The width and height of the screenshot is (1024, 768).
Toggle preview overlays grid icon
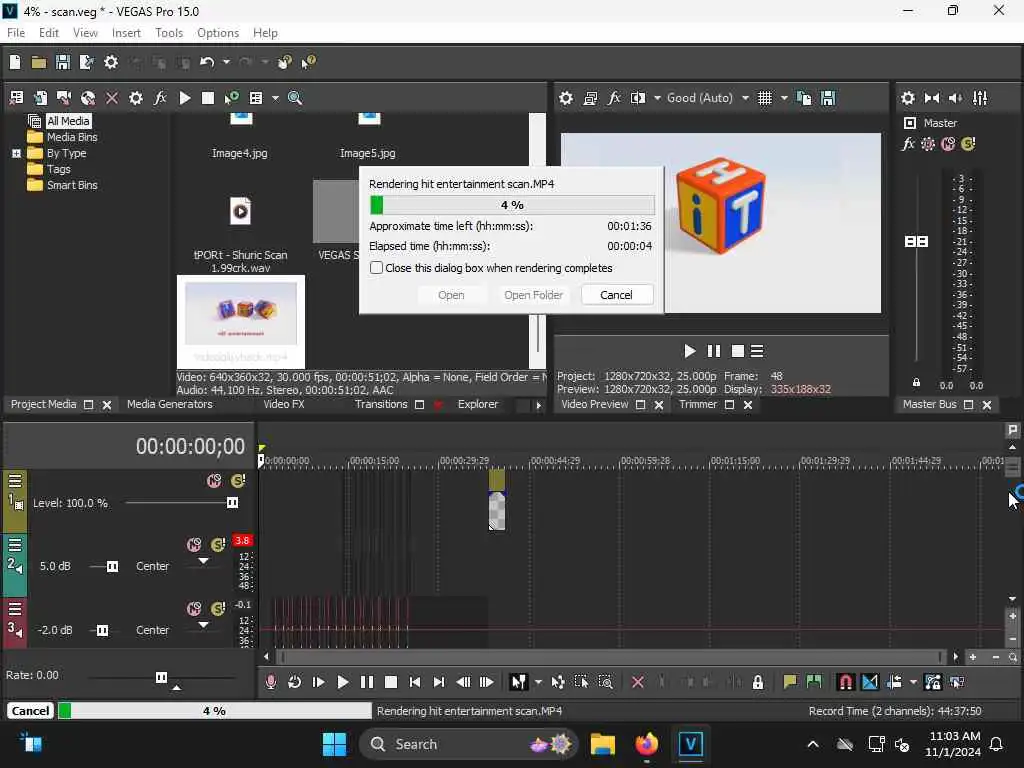pyautogui.click(x=765, y=98)
